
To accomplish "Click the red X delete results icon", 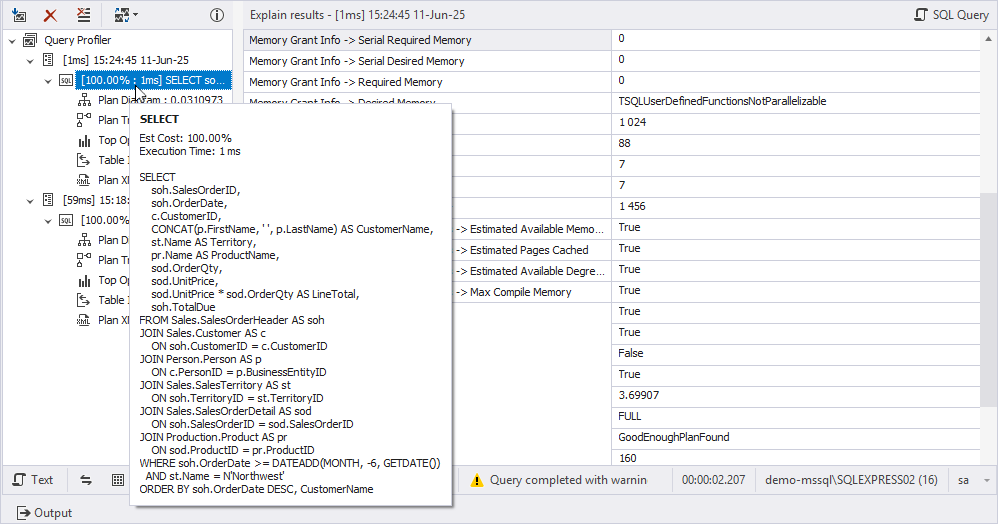I will (51, 15).
